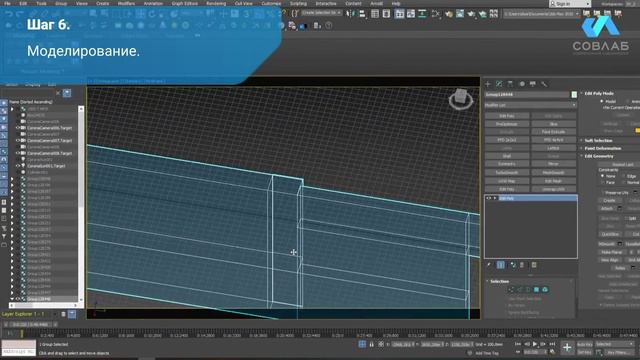Switch to the Hierarchy command panel tab
The height and width of the screenshot is (360, 640).
tap(510, 84)
